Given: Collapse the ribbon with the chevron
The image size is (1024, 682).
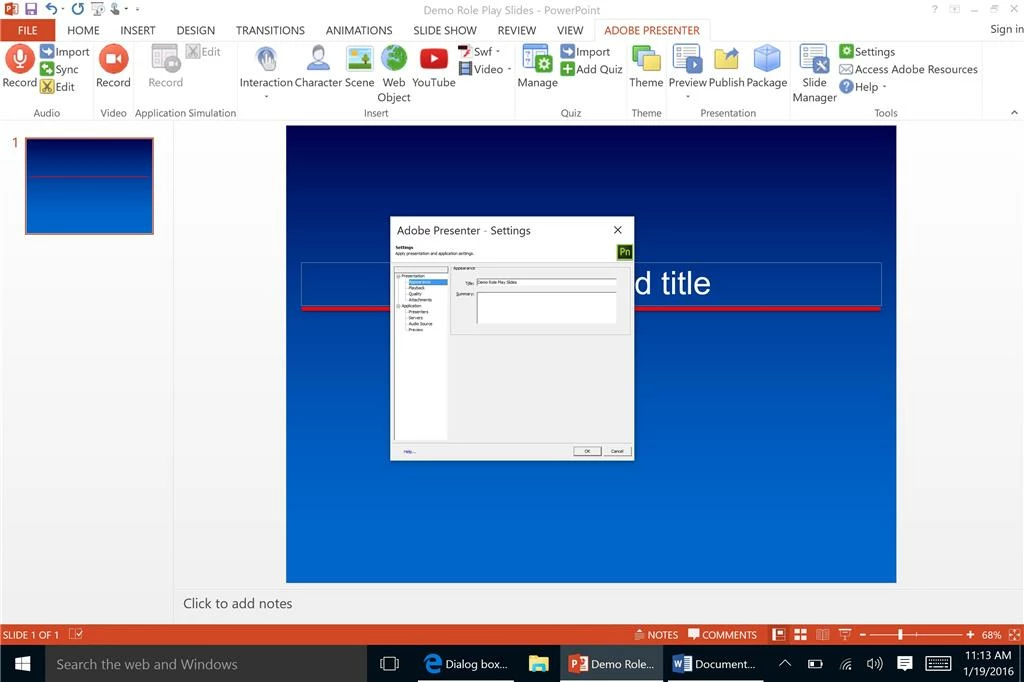Looking at the screenshot, I should click(1014, 112).
